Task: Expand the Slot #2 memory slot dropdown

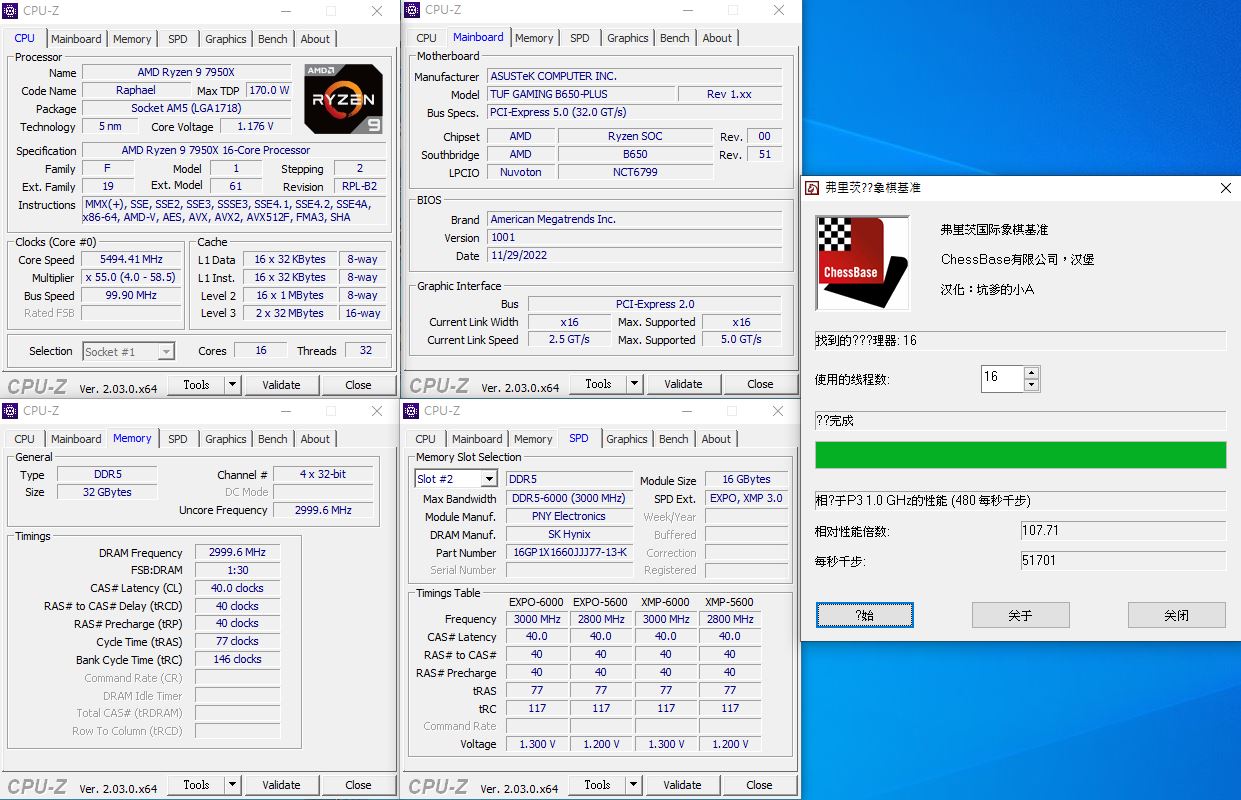Action: tap(489, 479)
